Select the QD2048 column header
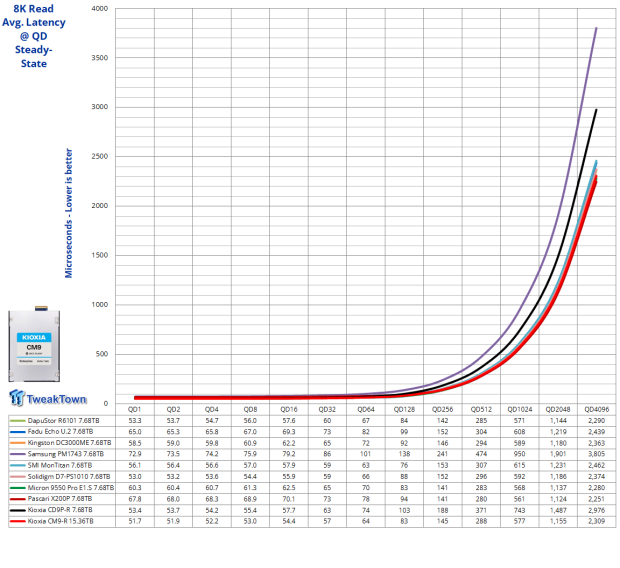The height and width of the screenshot is (568, 620). pos(558,409)
